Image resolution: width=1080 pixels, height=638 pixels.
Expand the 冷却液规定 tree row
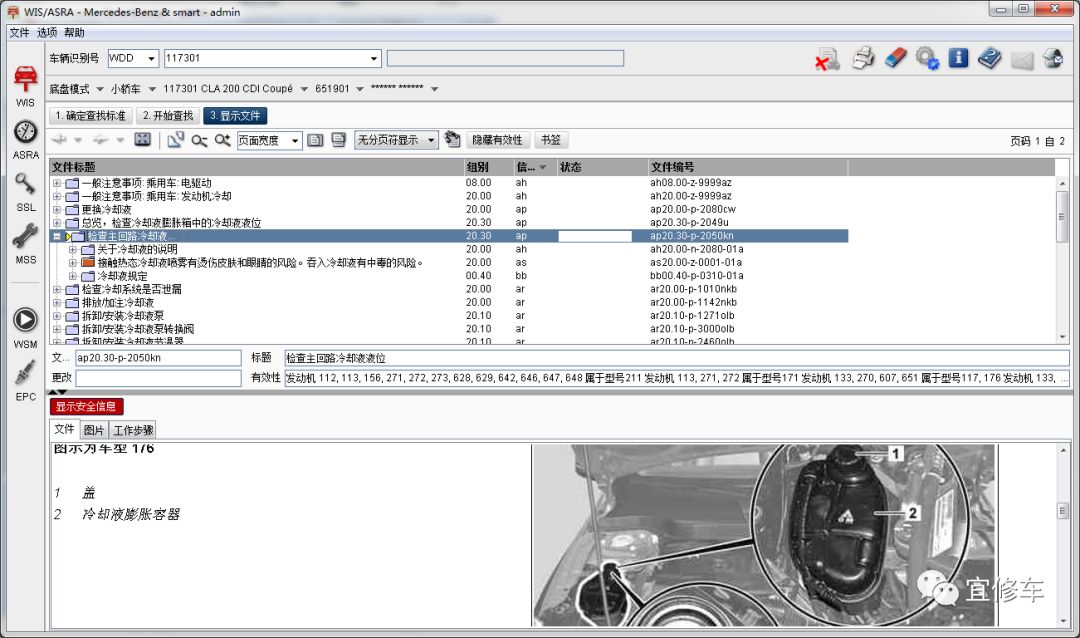pos(72,276)
